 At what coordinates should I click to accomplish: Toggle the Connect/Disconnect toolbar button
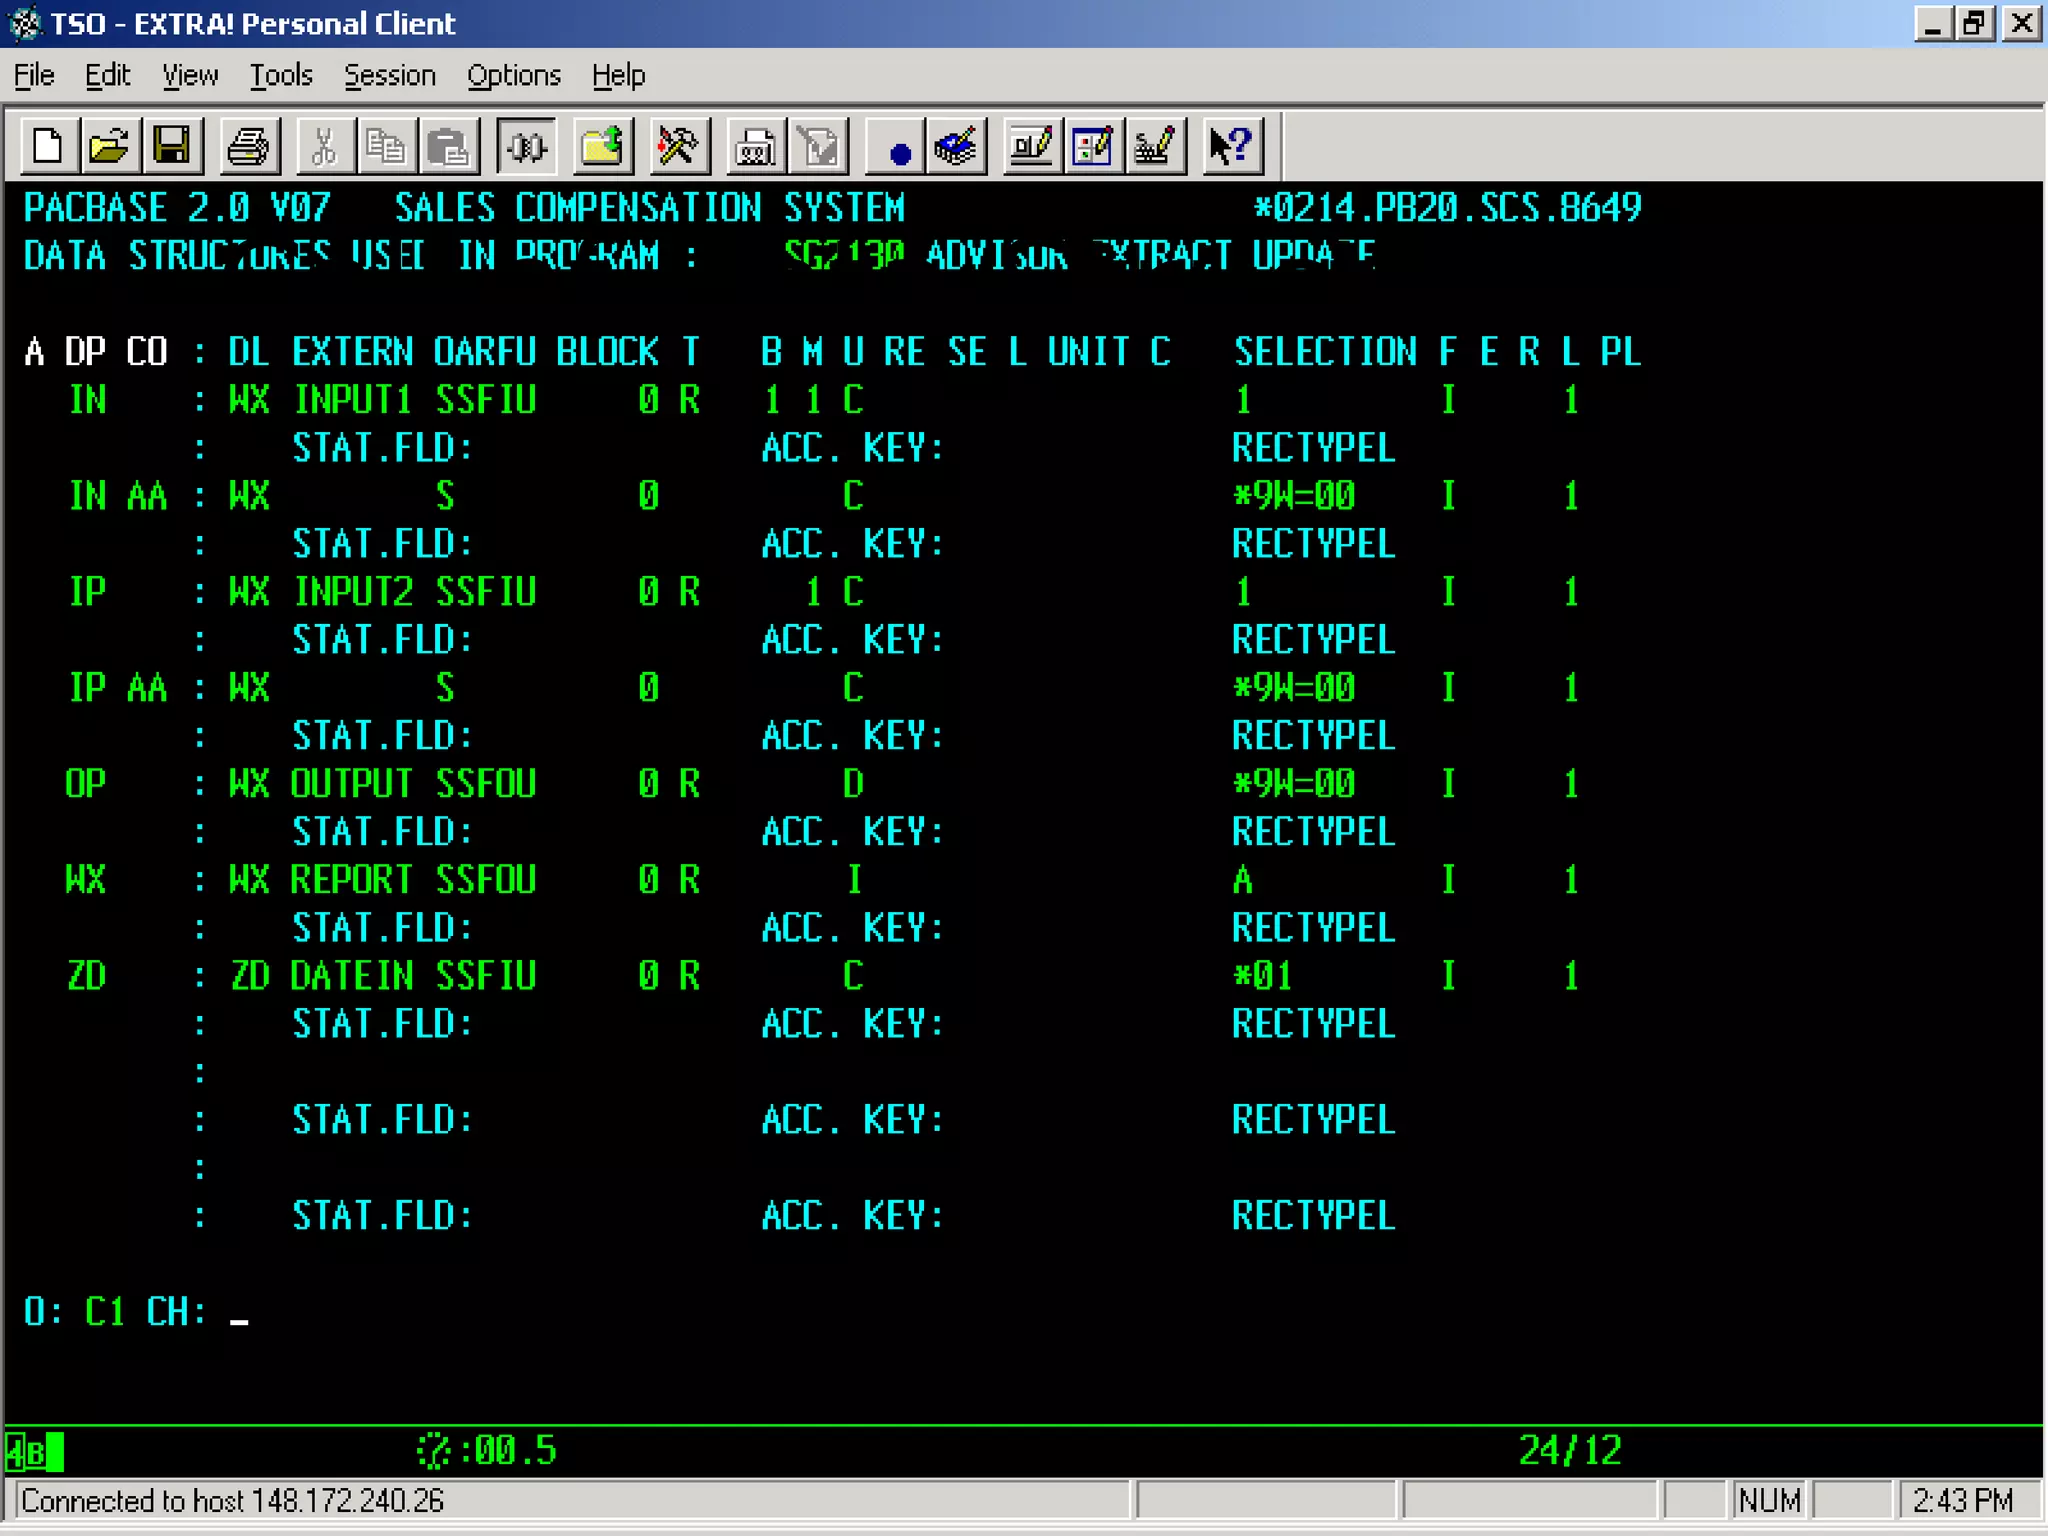coord(526,147)
